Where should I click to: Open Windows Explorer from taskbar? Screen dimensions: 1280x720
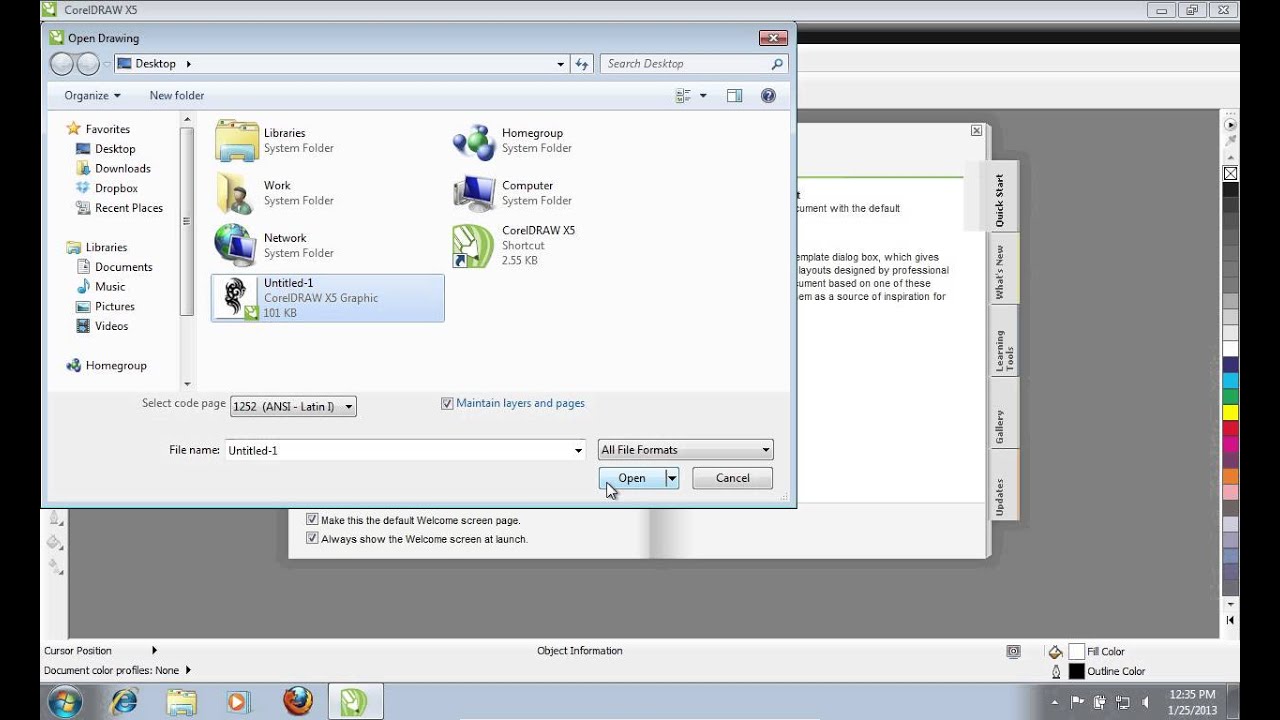click(182, 702)
